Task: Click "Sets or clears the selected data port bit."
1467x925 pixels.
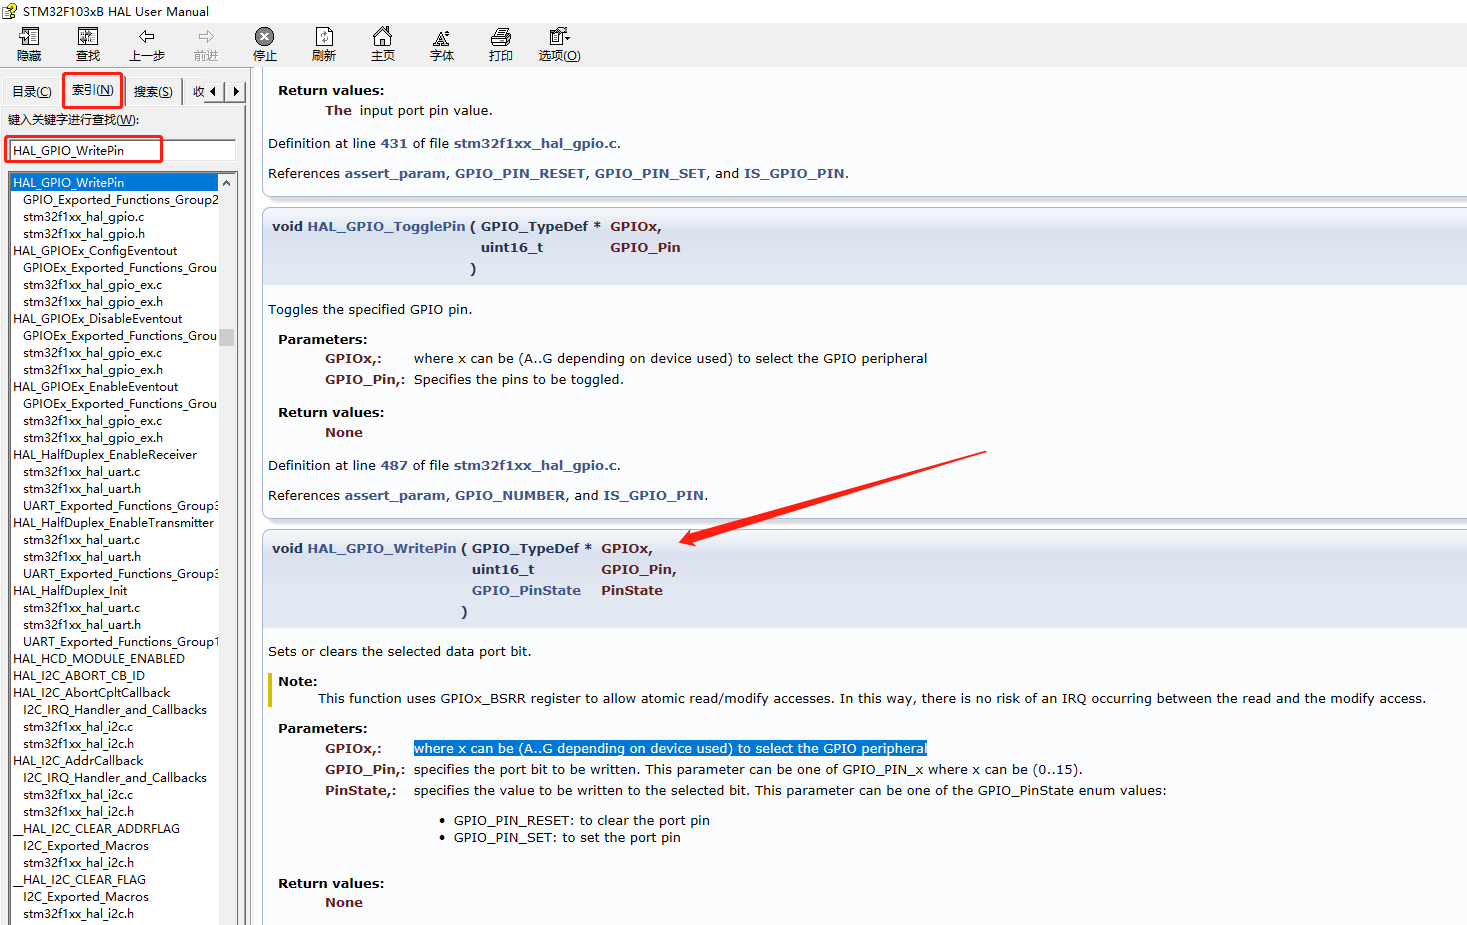Action: pos(400,651)
